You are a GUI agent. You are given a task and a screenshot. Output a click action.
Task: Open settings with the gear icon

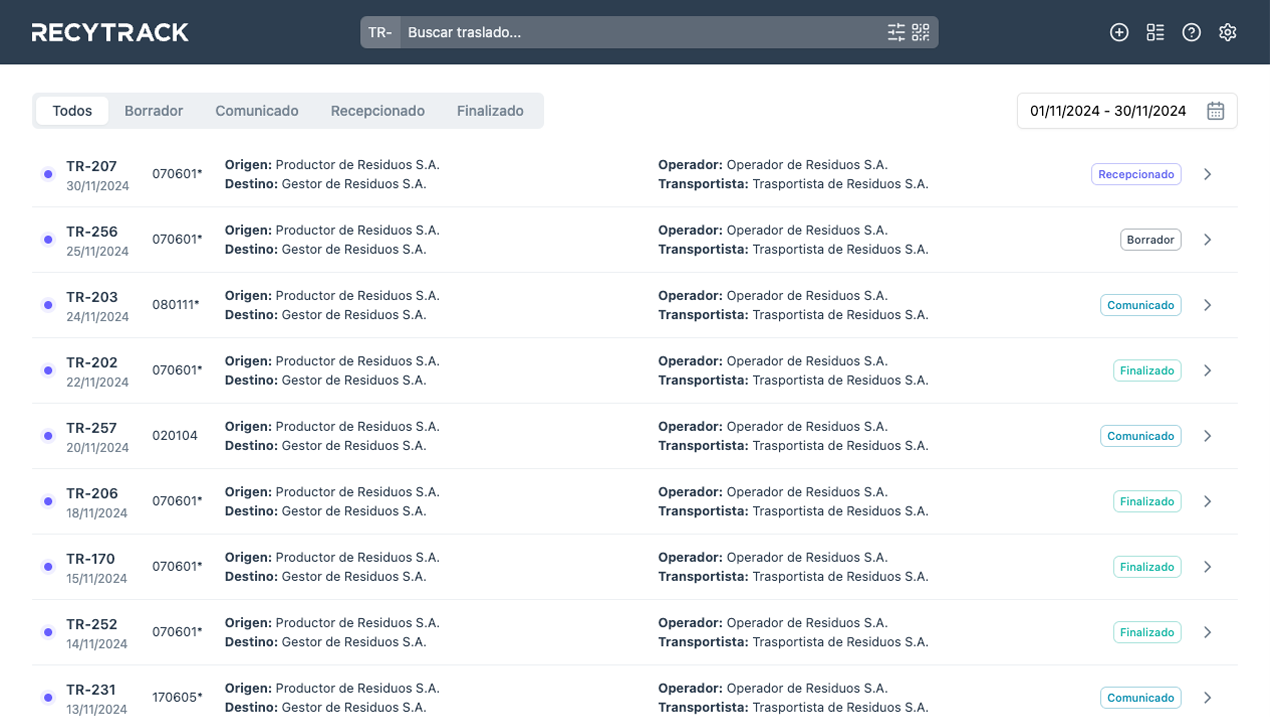tap(1227, 31)
